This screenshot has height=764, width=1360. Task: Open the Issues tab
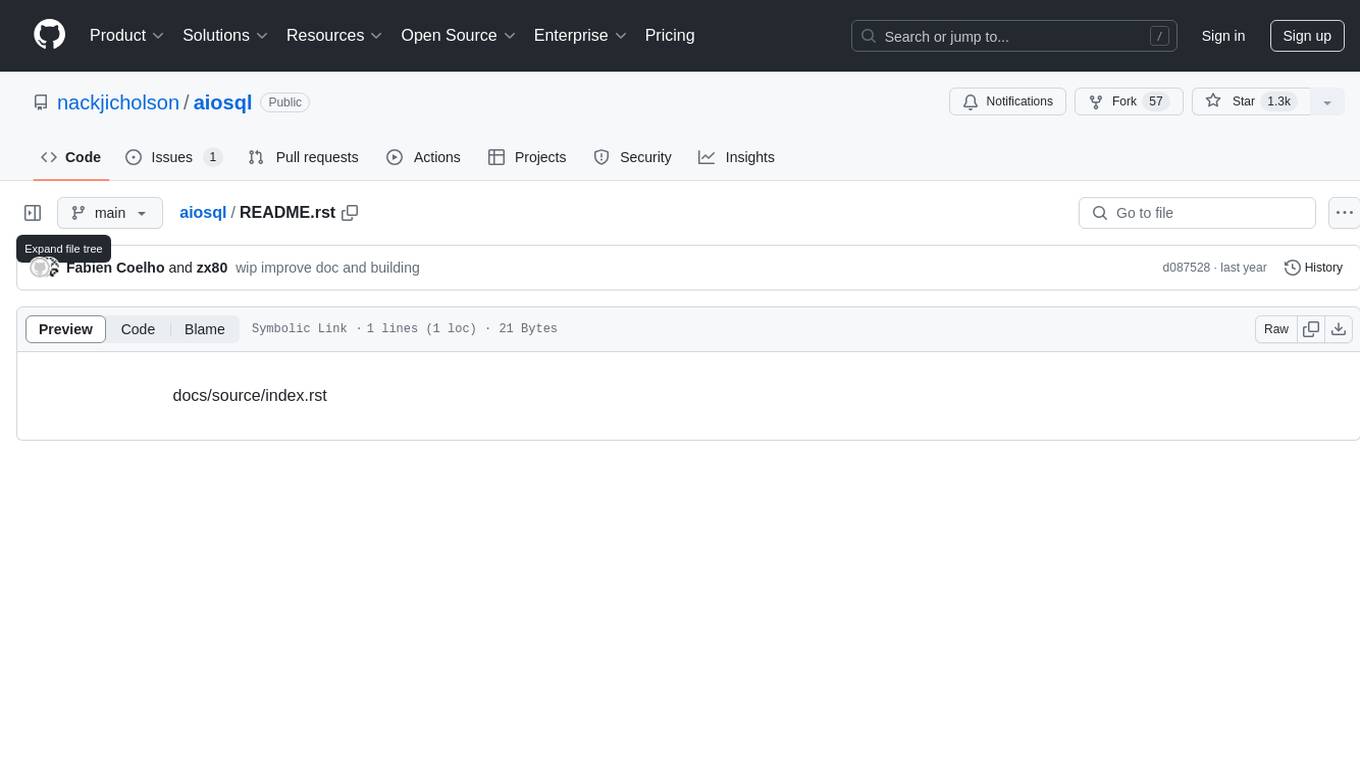(x=173, y=157)
